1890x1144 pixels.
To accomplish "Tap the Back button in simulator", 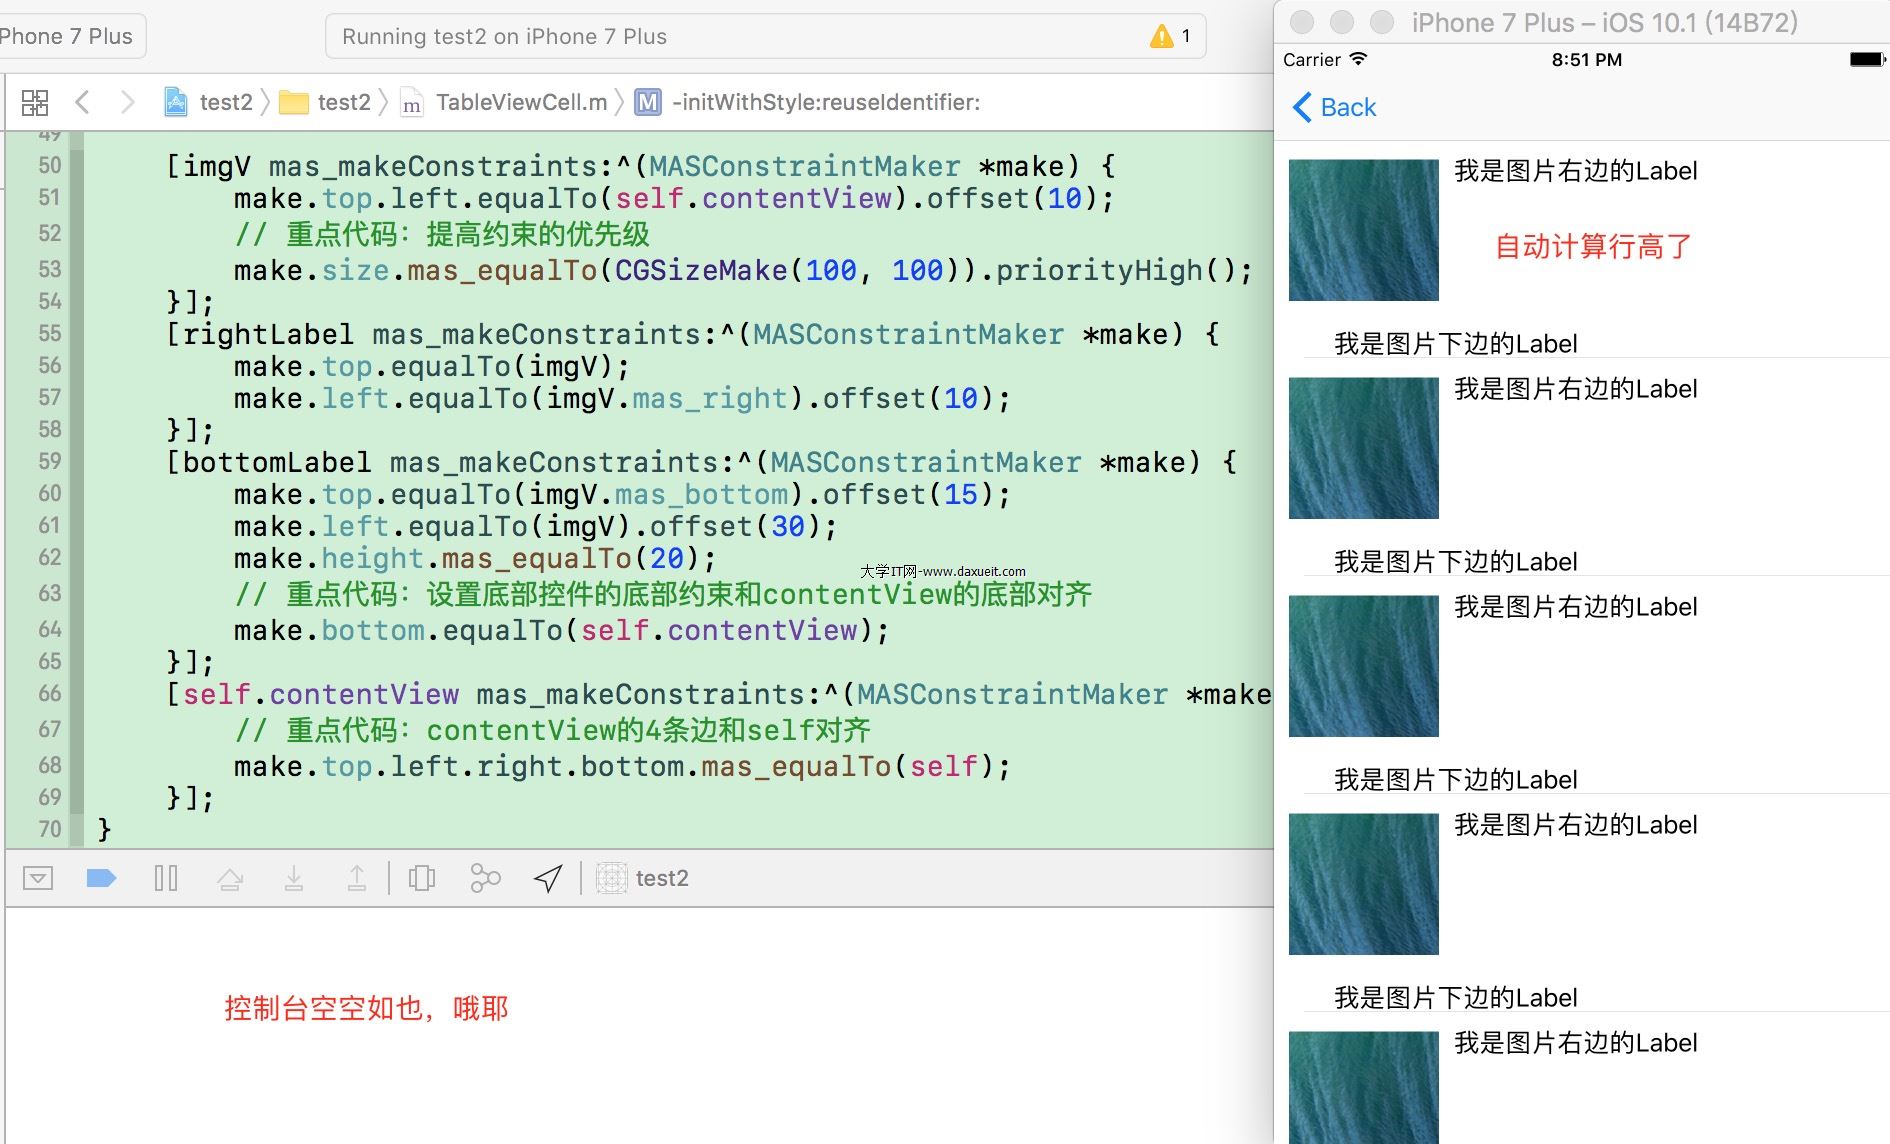I will (1334, 107).
